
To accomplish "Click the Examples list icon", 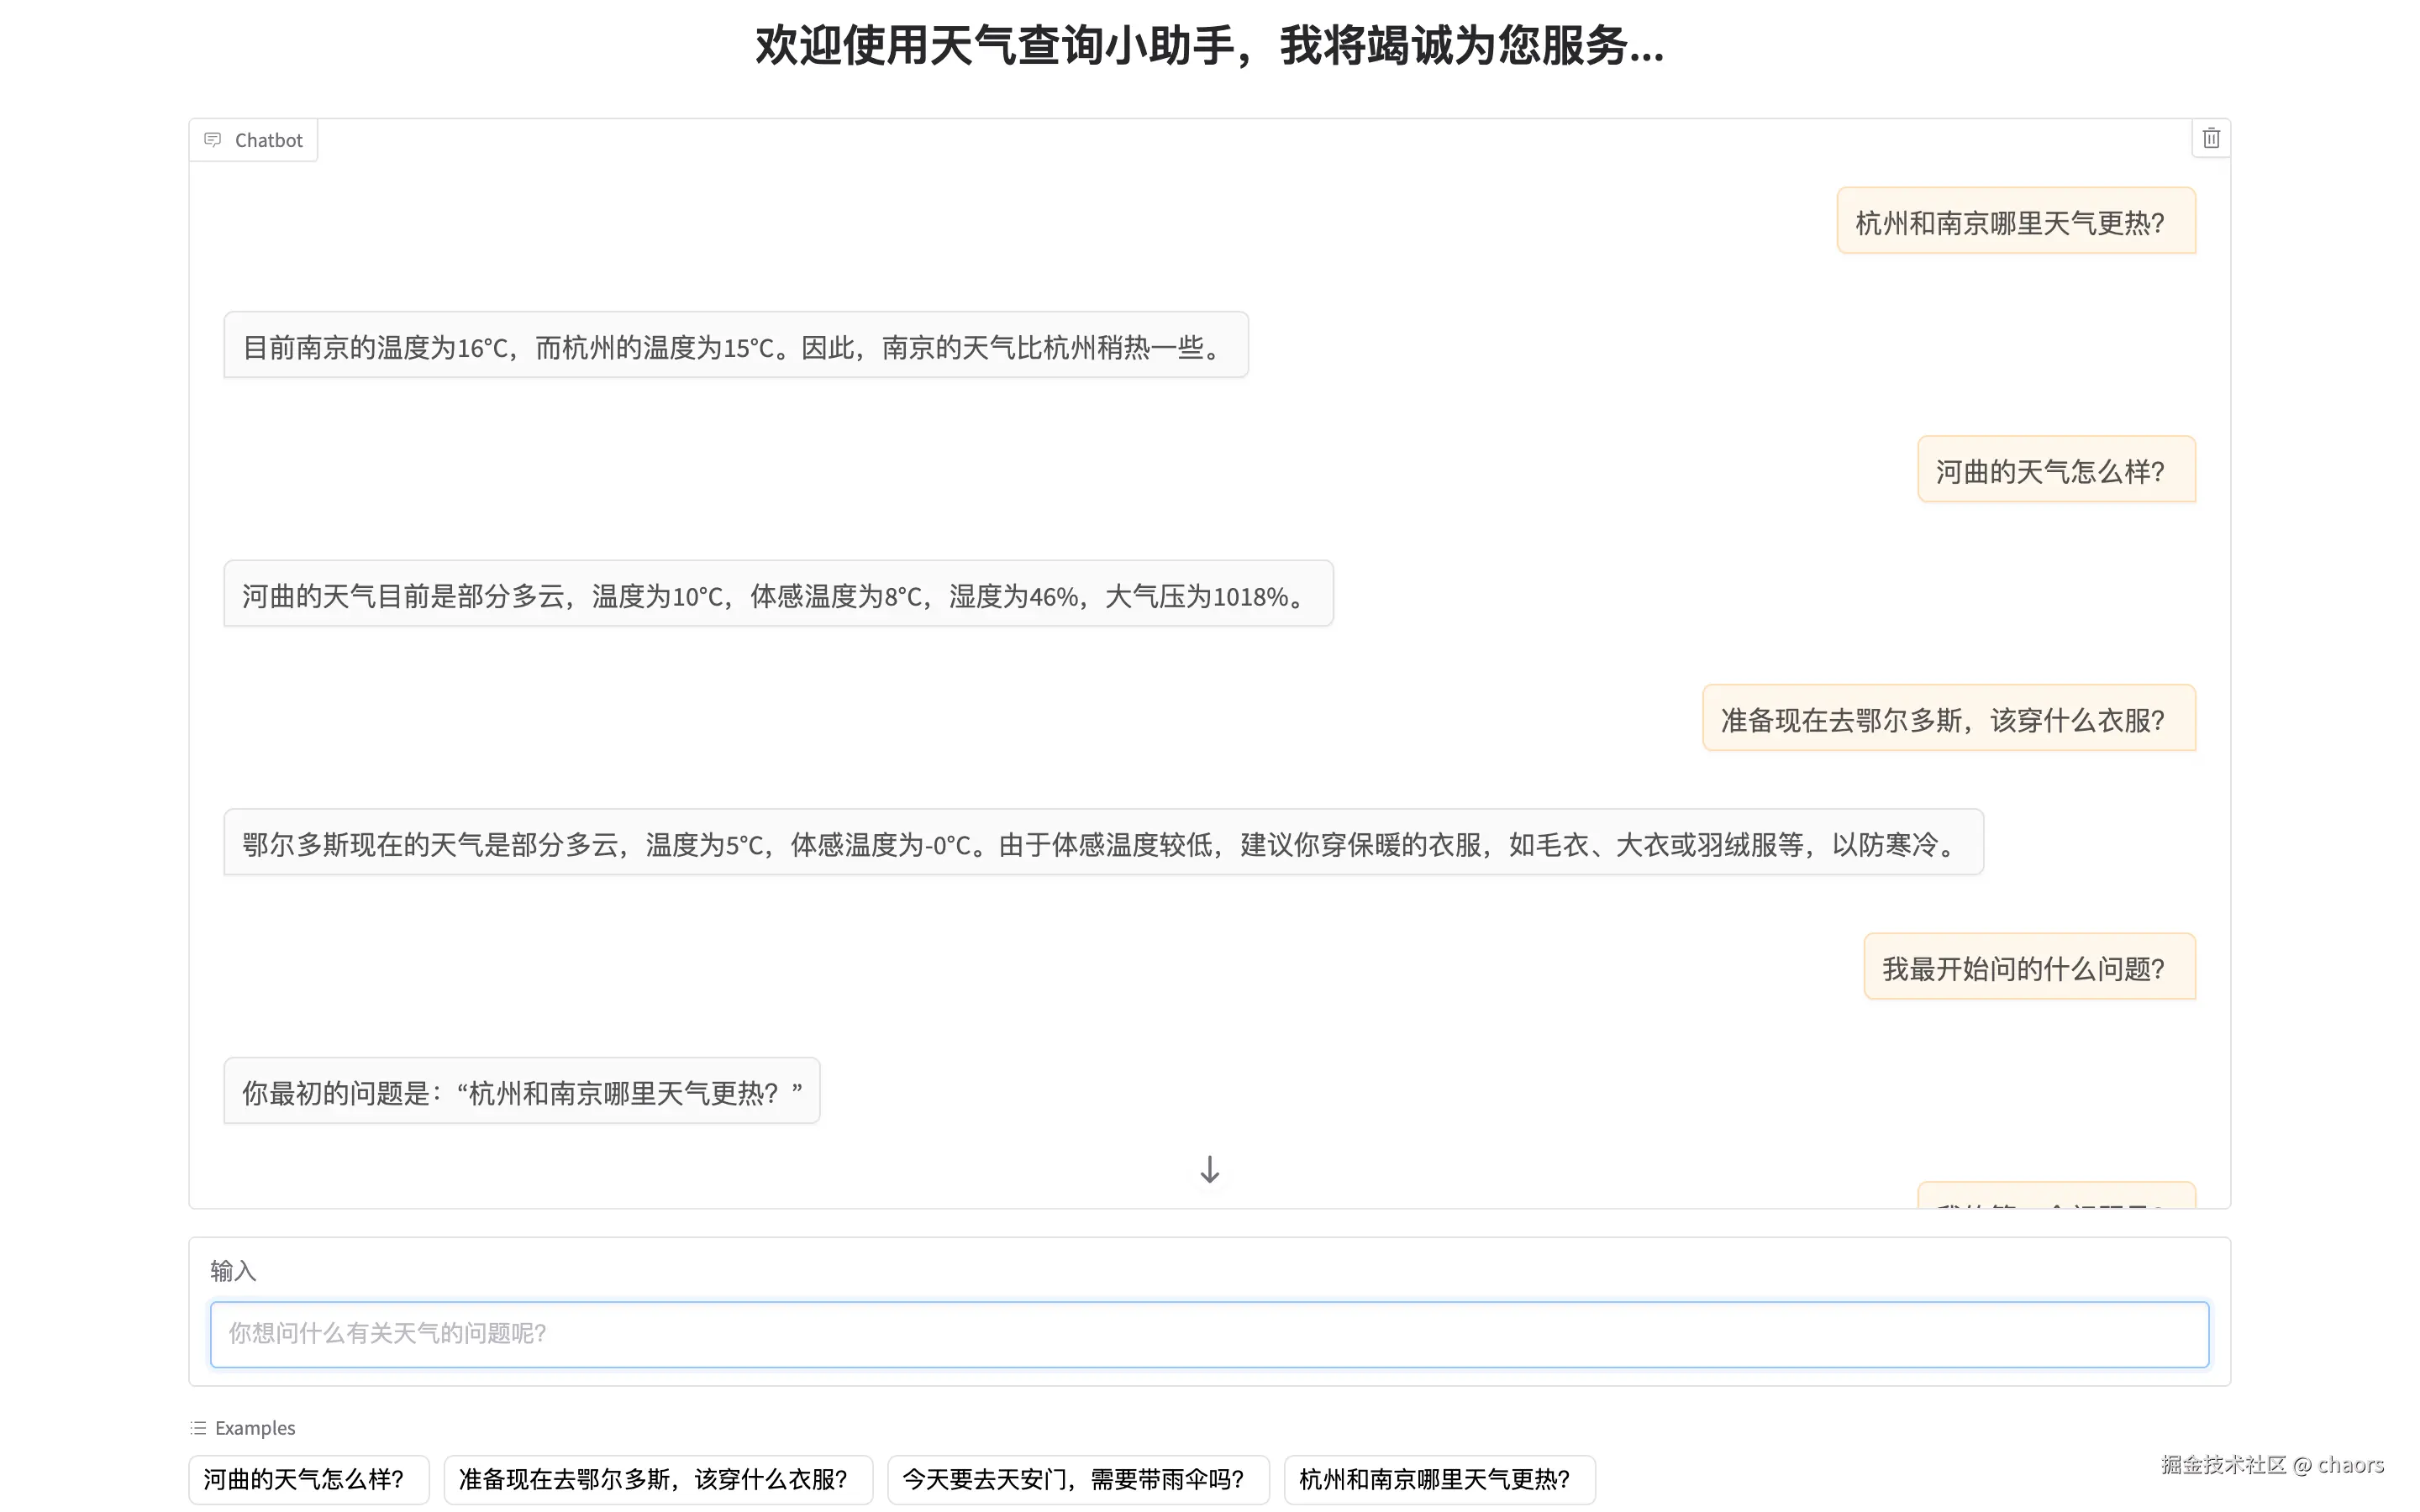I will [x=198, y=1427].
